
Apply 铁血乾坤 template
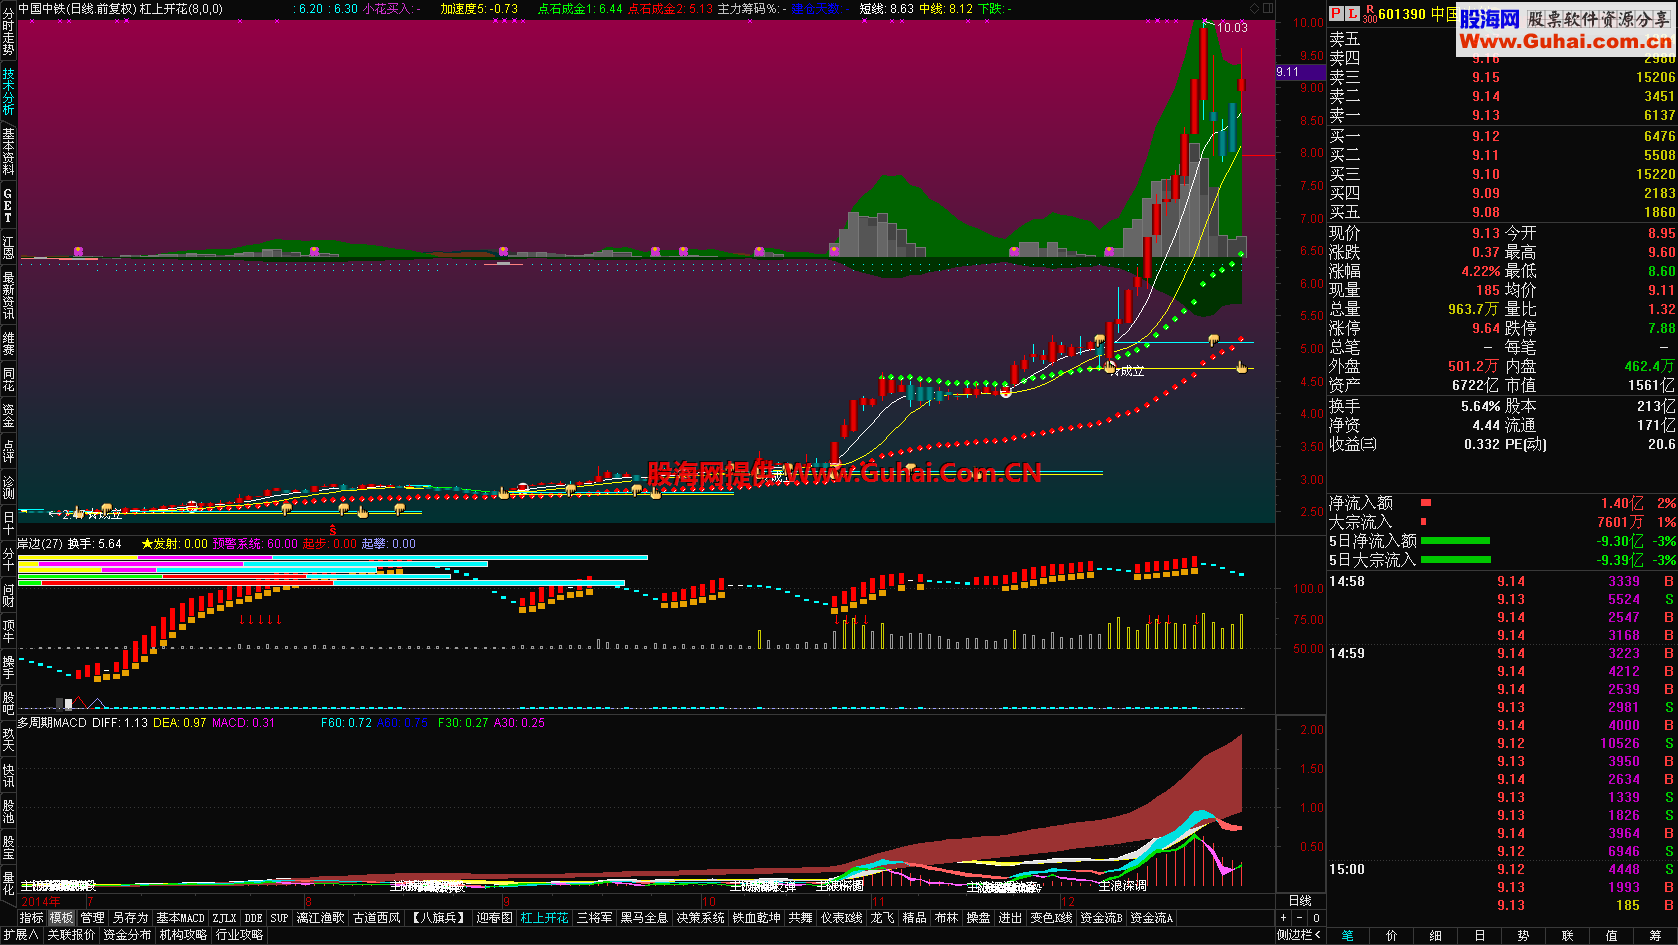[x=757, y=918]
